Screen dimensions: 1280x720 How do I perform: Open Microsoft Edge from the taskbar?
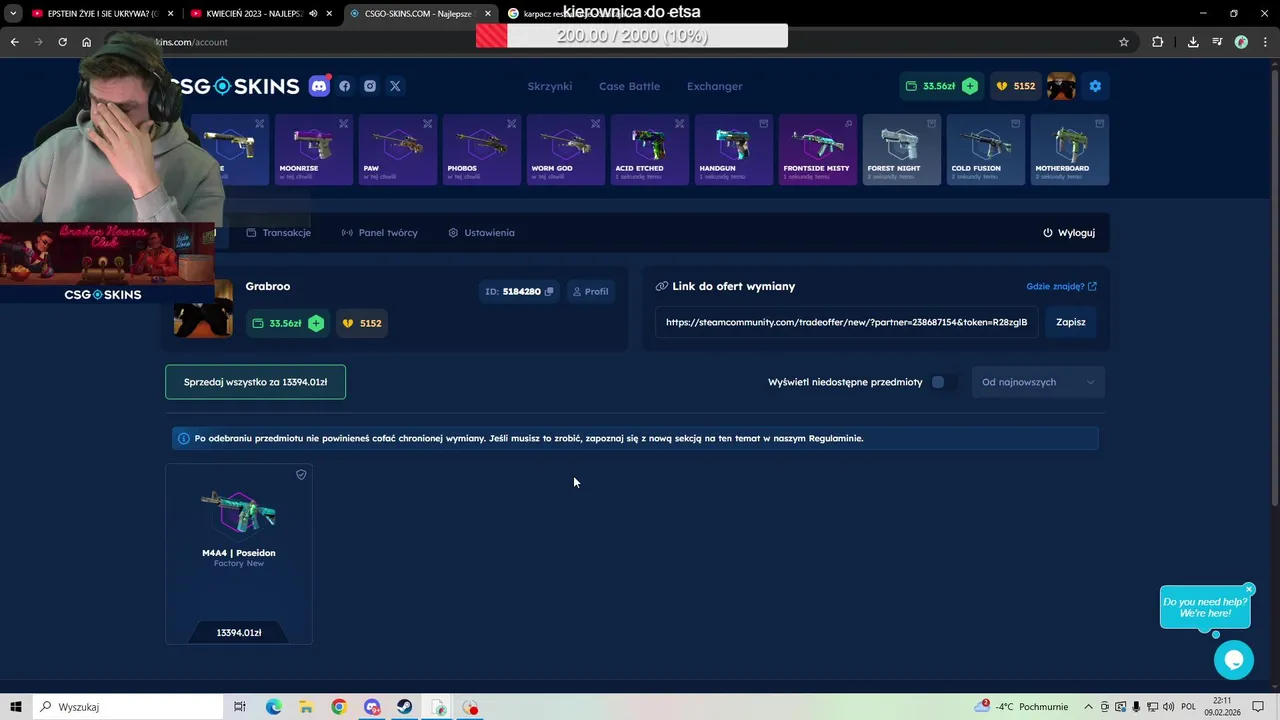click(x=274, y=707)
